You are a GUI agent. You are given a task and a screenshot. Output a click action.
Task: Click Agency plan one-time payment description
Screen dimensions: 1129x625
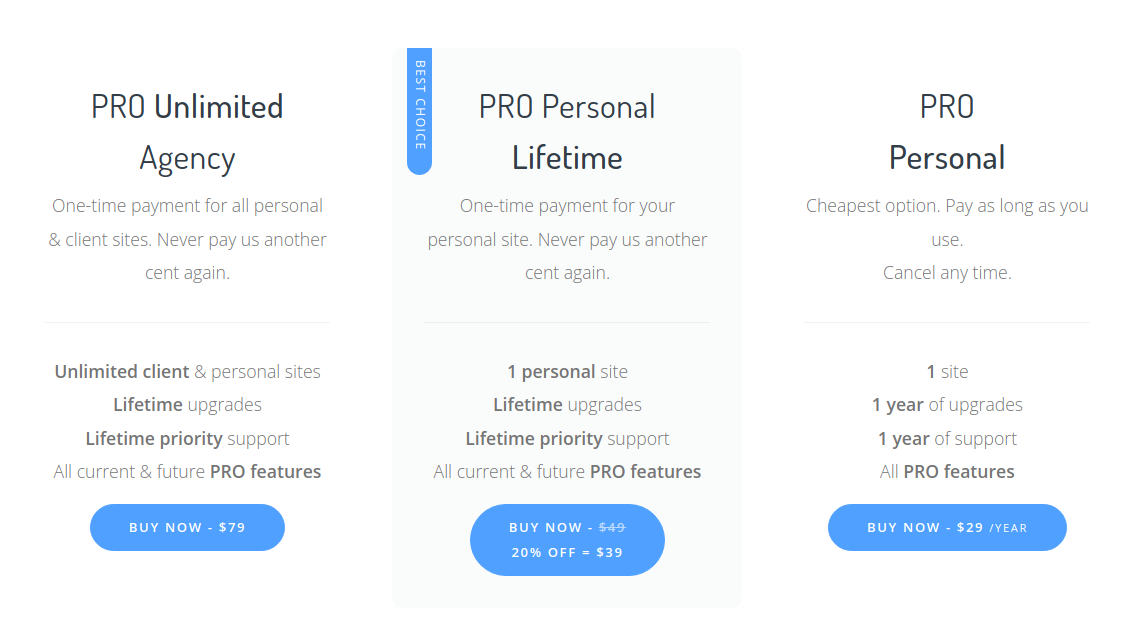coord(187,239)
